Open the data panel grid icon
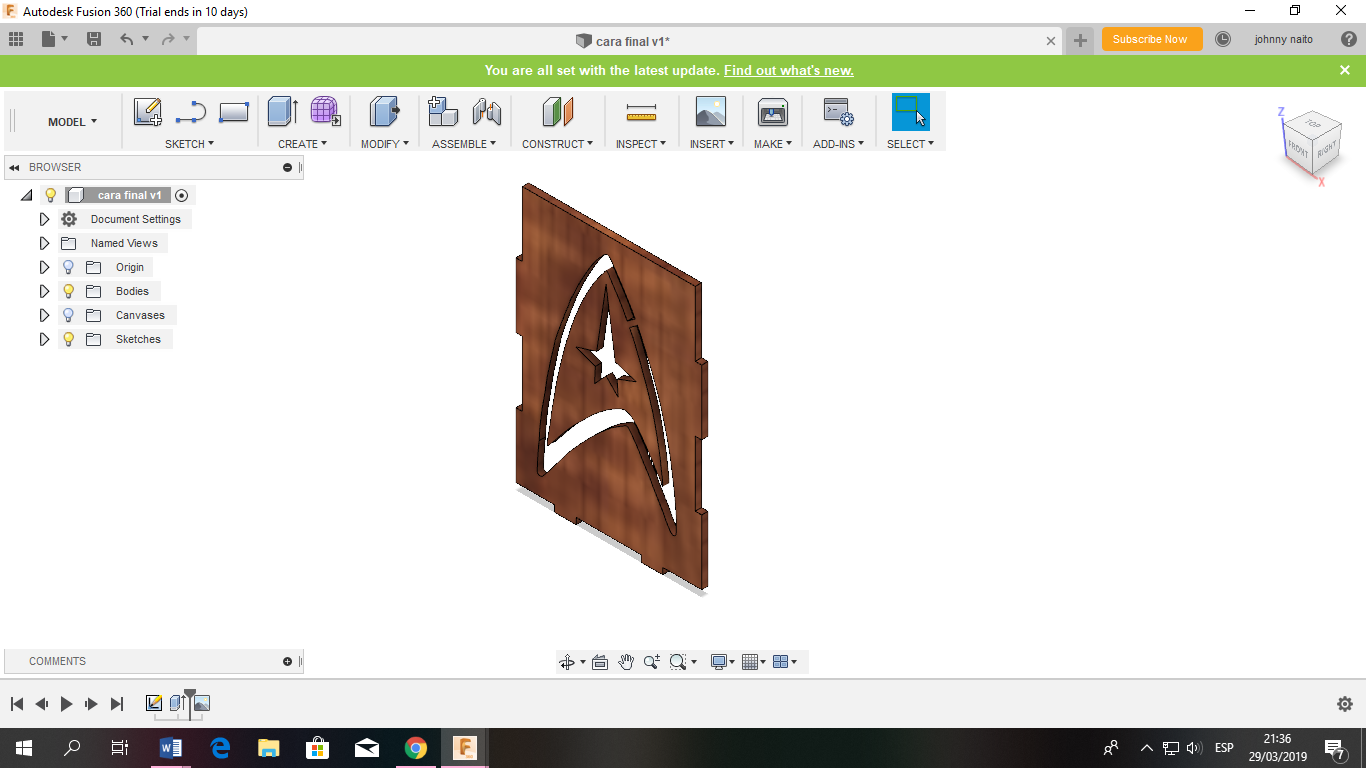The width and height of the screenshot is (1366, 768). coord(16,39)
